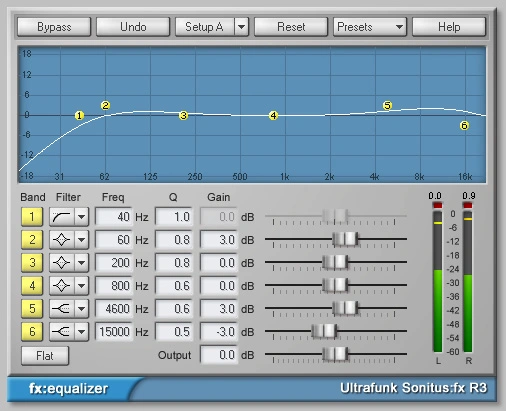Select node 2 on the EQ graph
The width and height of the screenshot is (506, 411).
tap(105, 105)
